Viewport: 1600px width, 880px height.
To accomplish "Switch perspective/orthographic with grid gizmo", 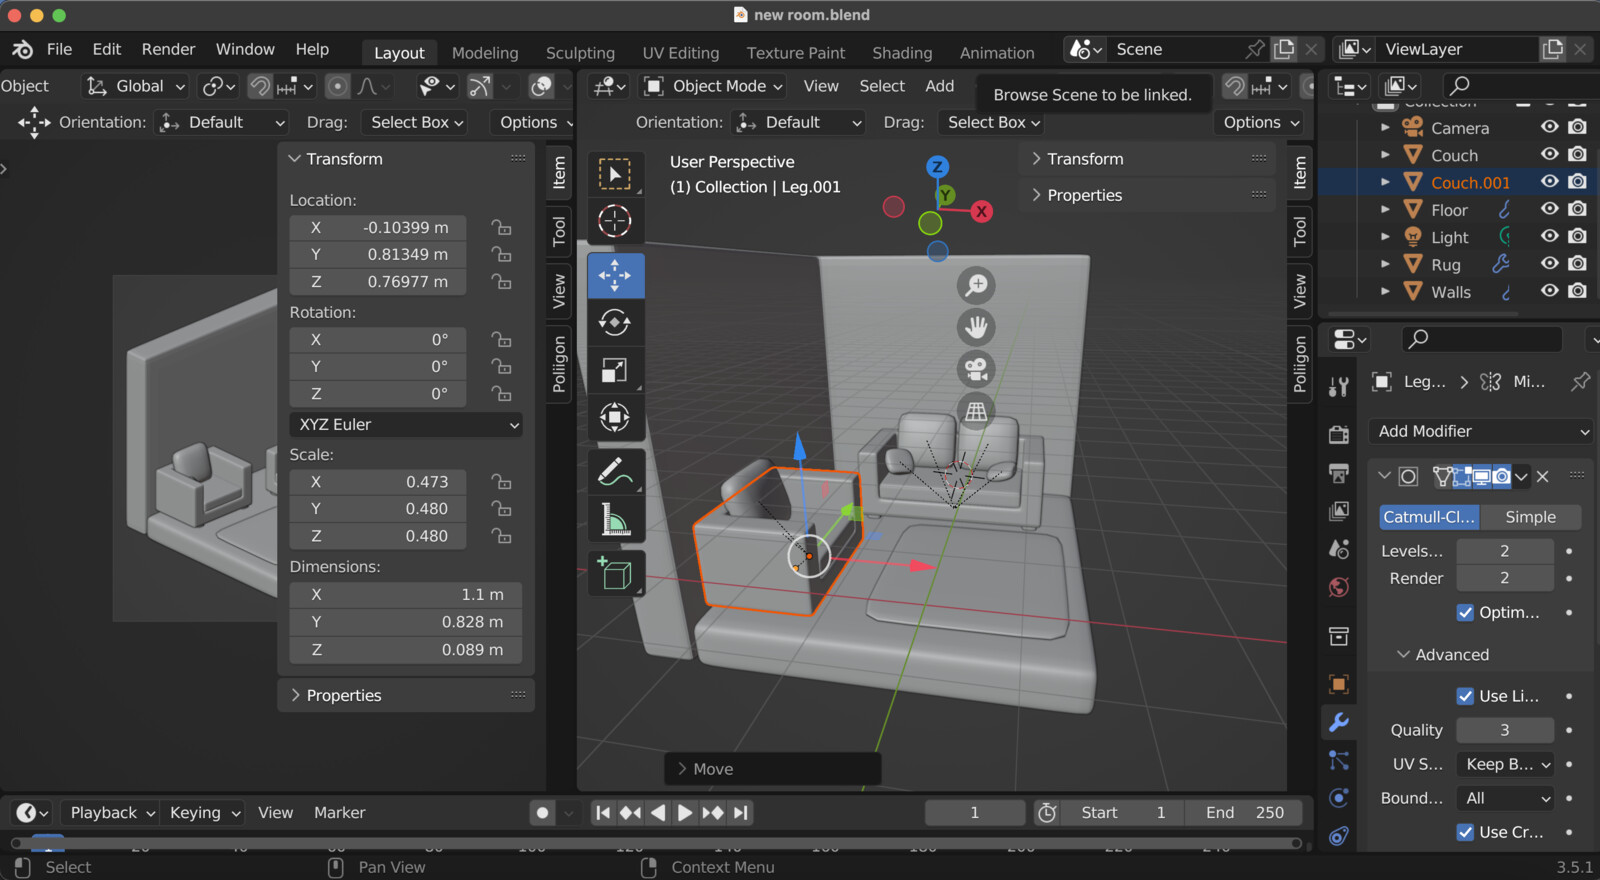I will (x=976, y=410).
